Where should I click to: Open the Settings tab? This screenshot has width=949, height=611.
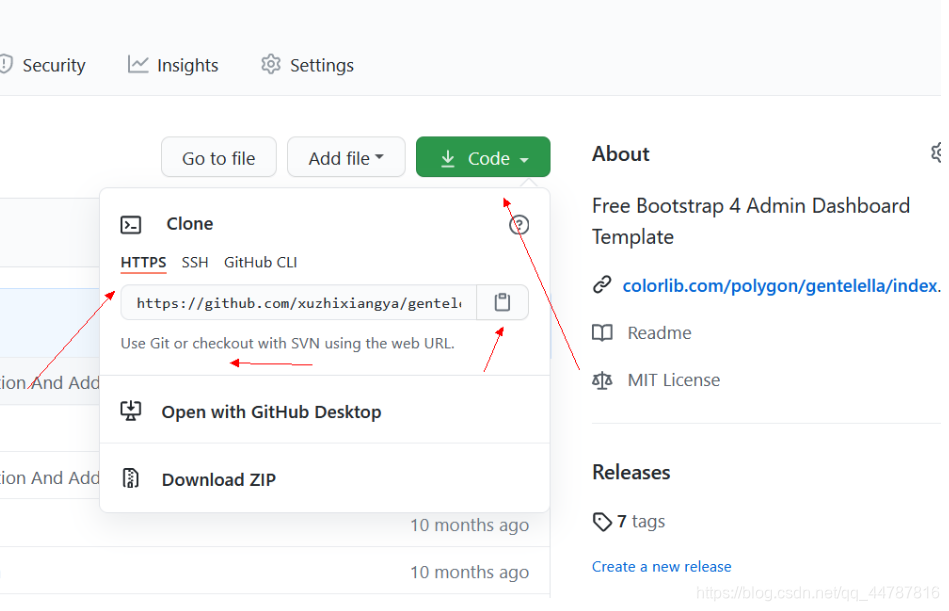click(x=307, y=65)
